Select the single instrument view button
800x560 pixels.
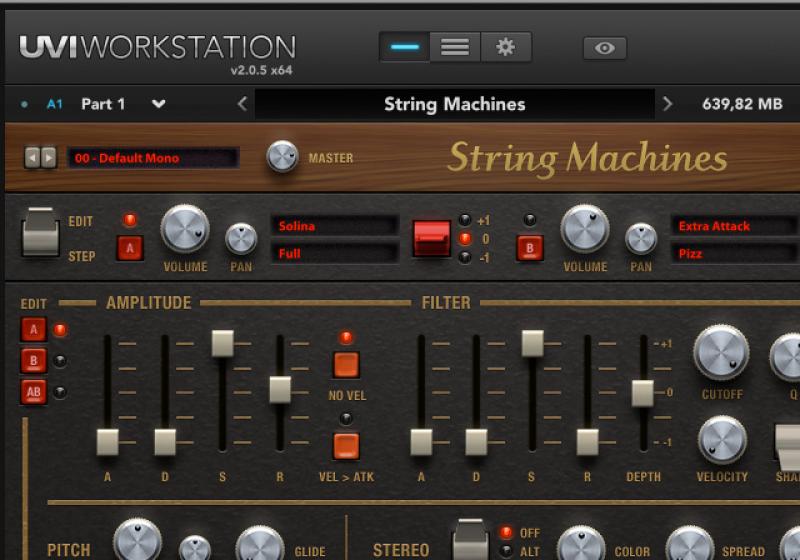(404, 47)
